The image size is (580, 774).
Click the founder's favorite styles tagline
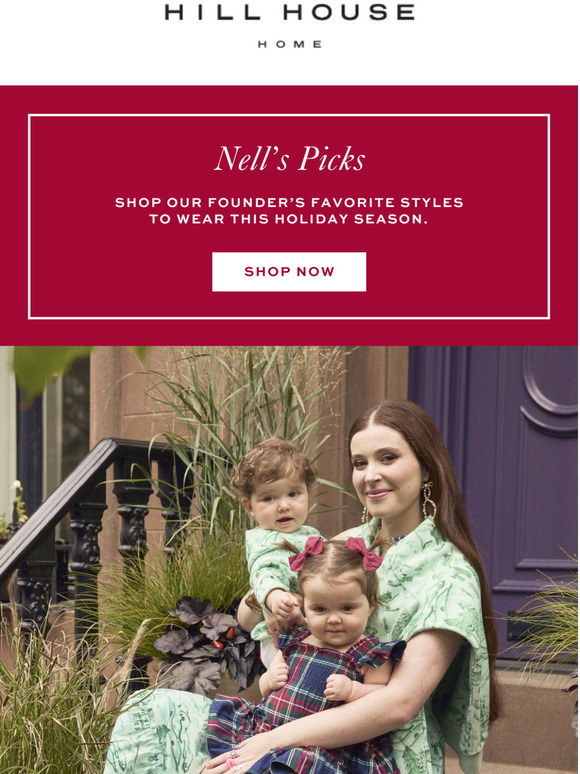pos(289,211)
